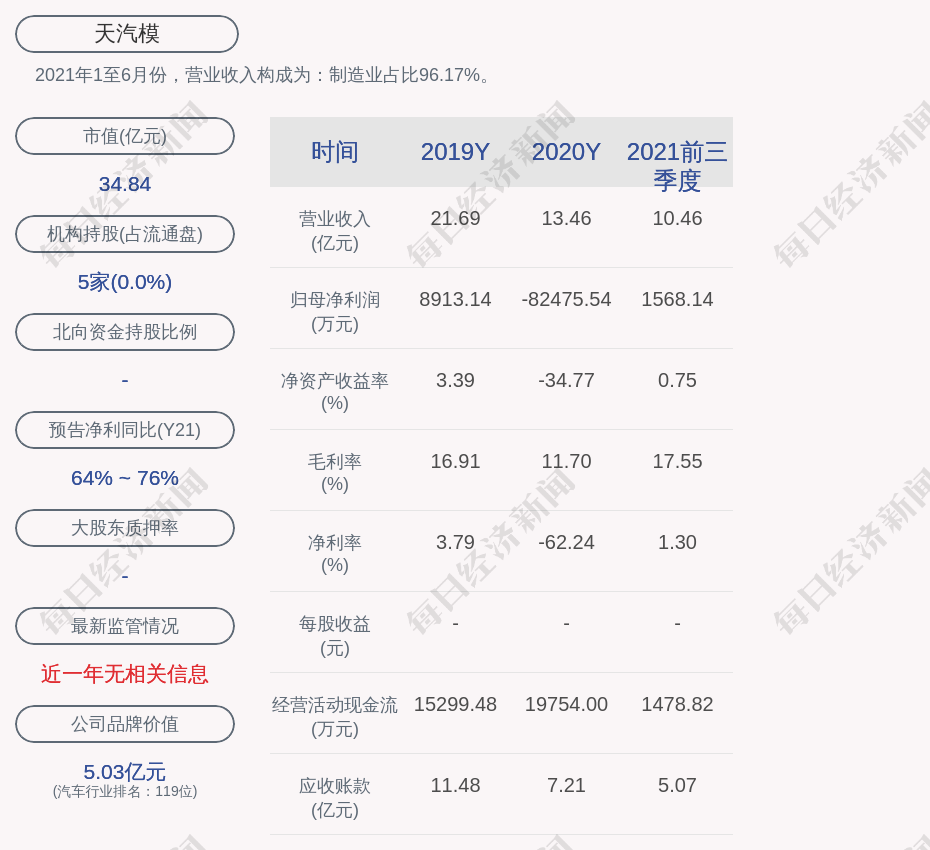Select net profit value -82475.54
This screenshot has width=930, height=850.
(x=566, y=299)
